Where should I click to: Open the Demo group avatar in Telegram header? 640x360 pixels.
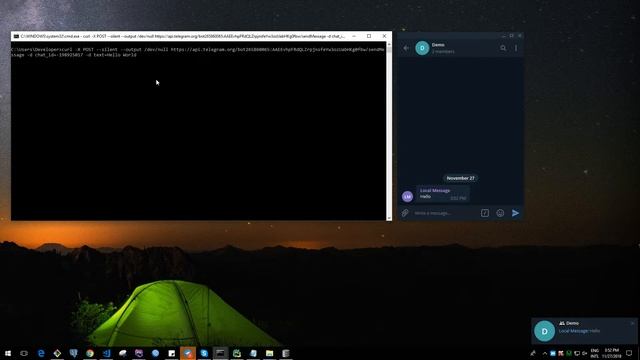422,48
